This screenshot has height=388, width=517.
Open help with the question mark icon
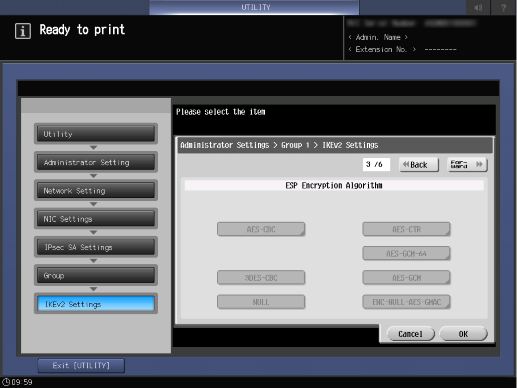(x=503, y=7)
